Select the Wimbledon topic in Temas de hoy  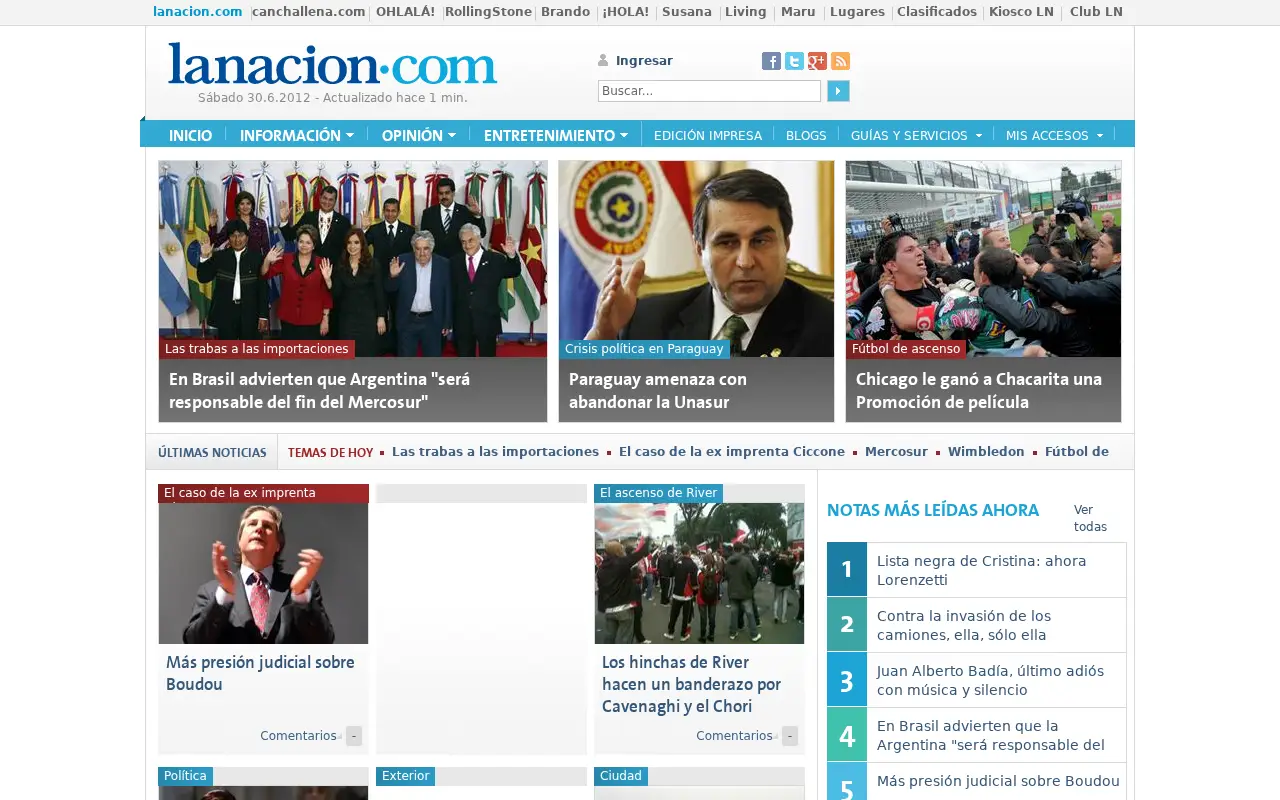(986, 452)
